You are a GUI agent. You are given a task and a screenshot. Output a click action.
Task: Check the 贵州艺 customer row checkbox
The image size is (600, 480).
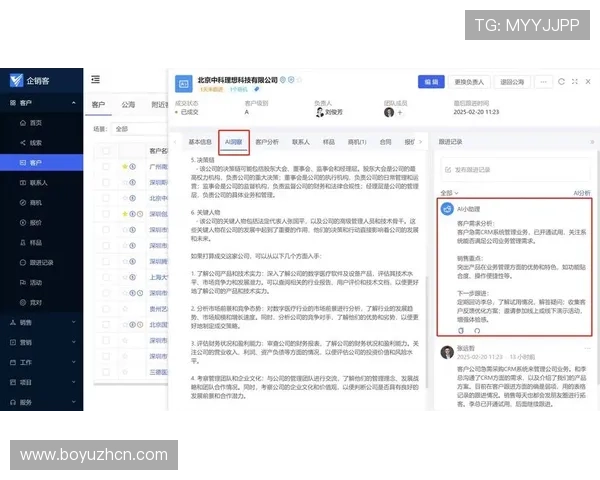coord(106,309)
